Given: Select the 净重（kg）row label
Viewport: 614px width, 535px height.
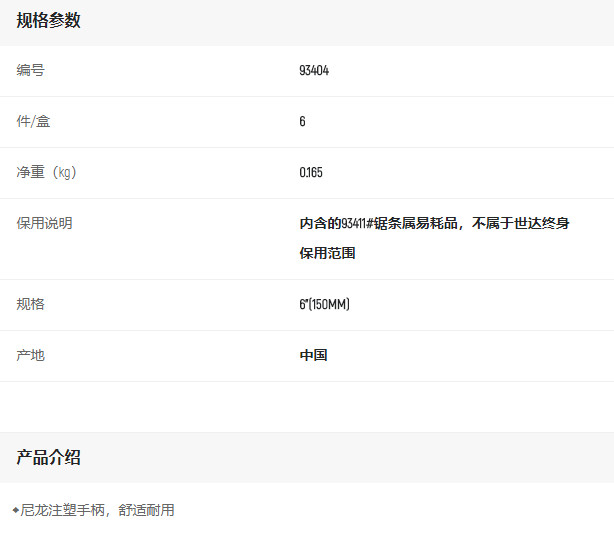Looking at the screenshot, I should click(46, 172).
